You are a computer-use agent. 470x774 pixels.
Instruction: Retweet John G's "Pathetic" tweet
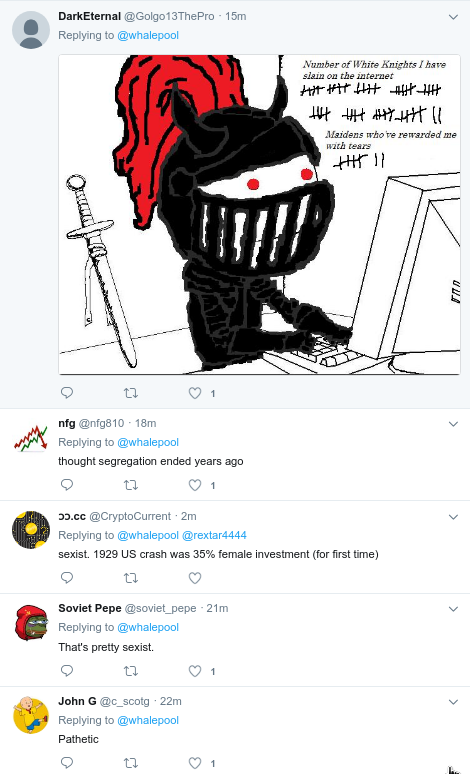pos(130,763)
